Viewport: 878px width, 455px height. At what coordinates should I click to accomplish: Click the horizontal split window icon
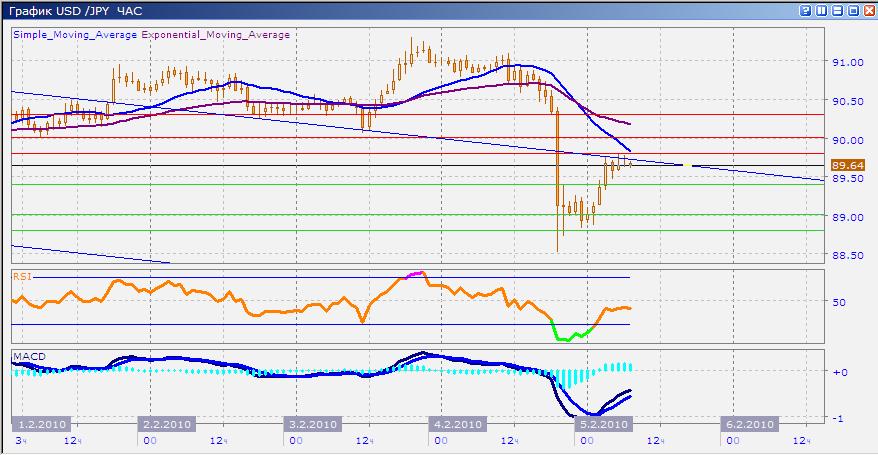(837, 10)
